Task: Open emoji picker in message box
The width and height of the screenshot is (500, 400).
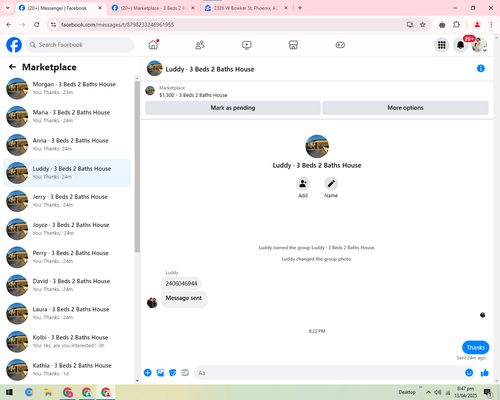Action: (x=469, y=373)
